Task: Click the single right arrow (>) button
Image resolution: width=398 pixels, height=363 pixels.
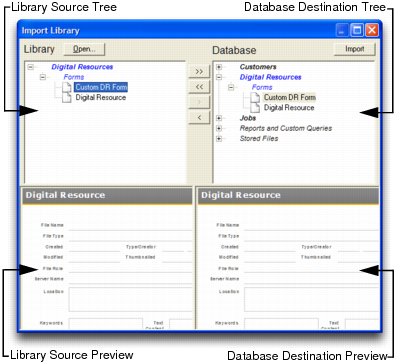Action: [199, 102]
